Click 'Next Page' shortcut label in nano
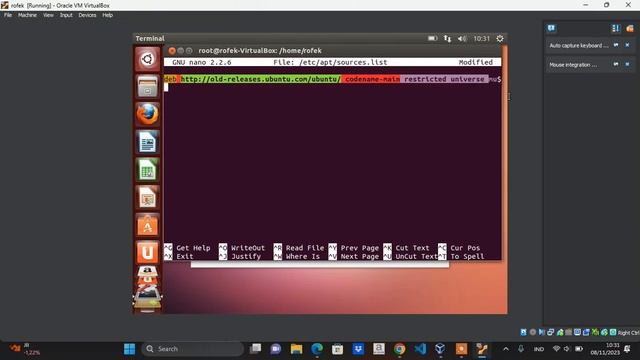This screenshot has height=360, width=640. tap(360, 256)
